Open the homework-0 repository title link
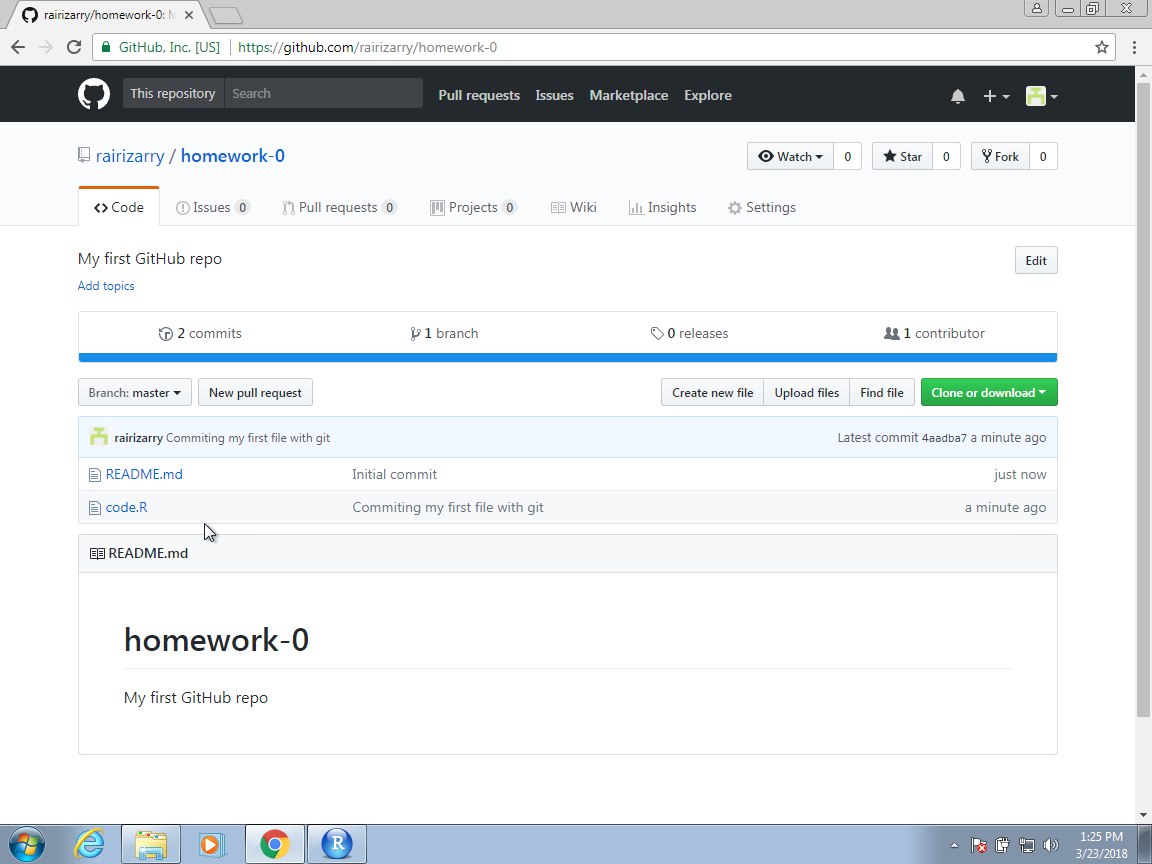 coord(233,156)
